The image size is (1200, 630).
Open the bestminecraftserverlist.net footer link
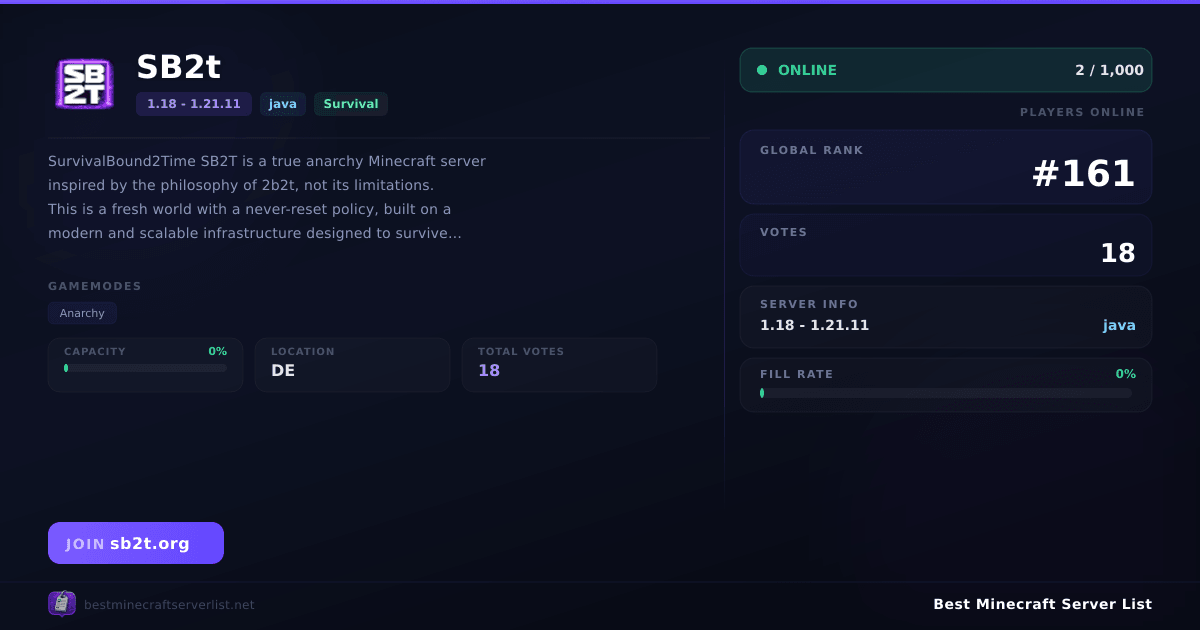(169, 604)
